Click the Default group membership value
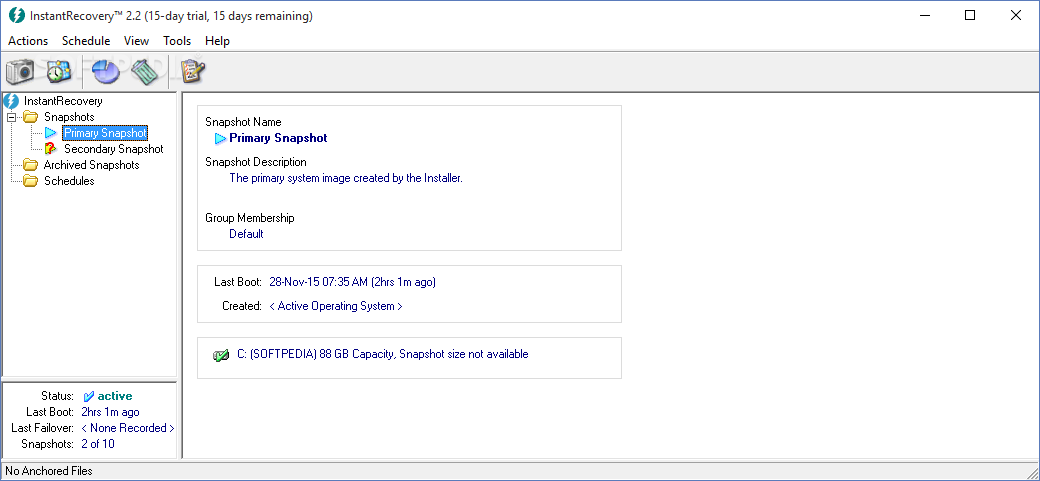Screen dimensions: 1040x481 pyautogui.click(x=246, y=234)
